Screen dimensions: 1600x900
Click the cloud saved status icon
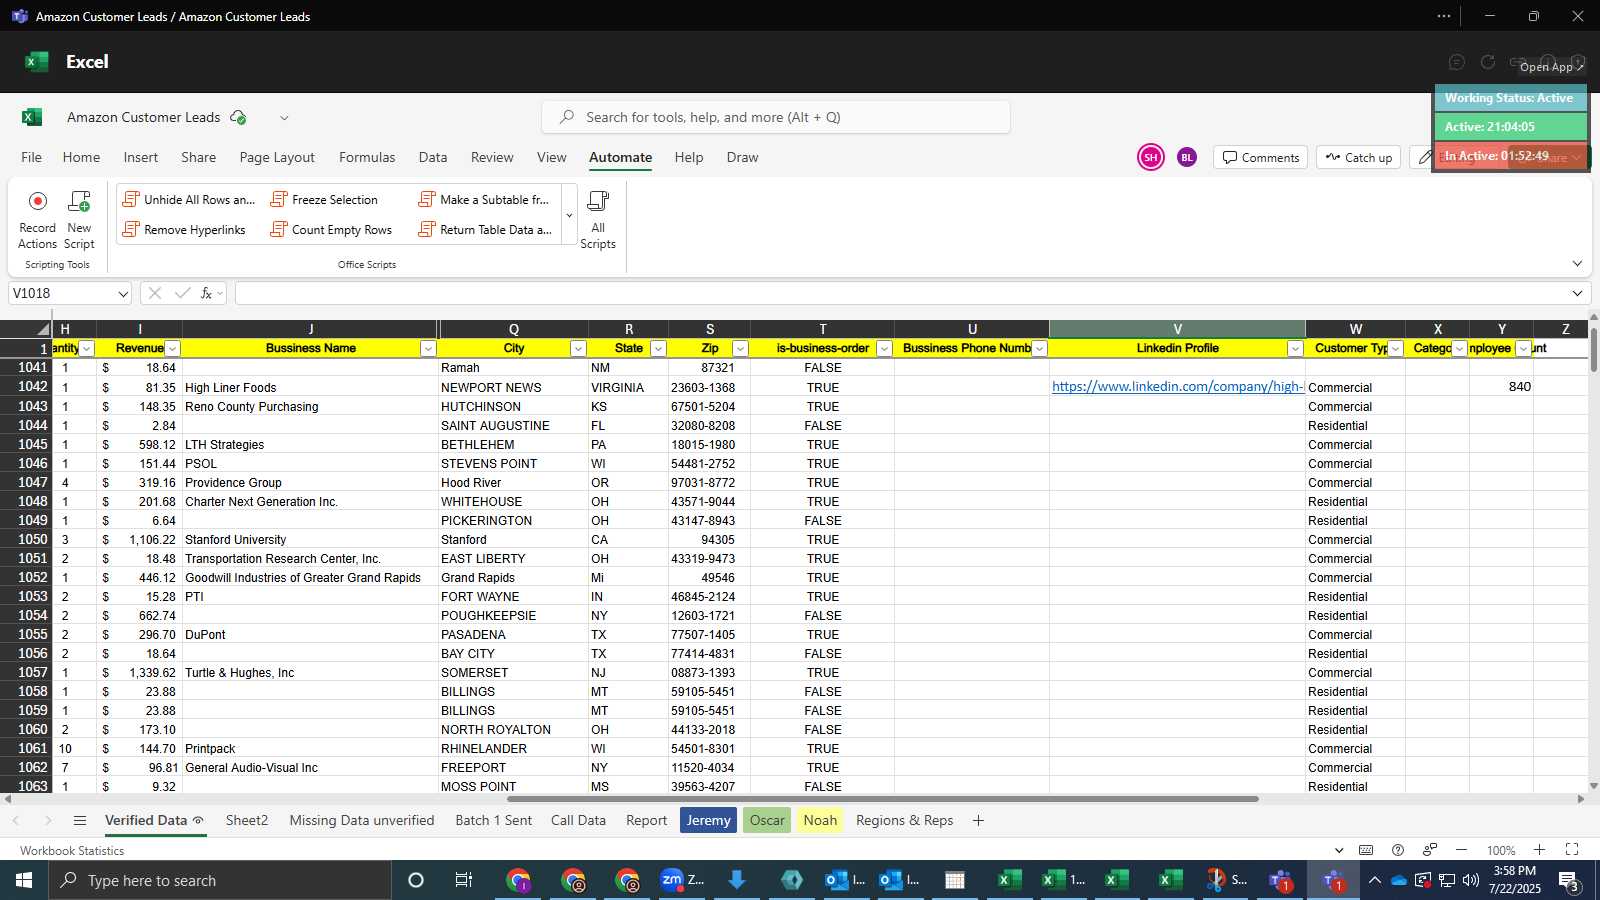coord(238,117)
